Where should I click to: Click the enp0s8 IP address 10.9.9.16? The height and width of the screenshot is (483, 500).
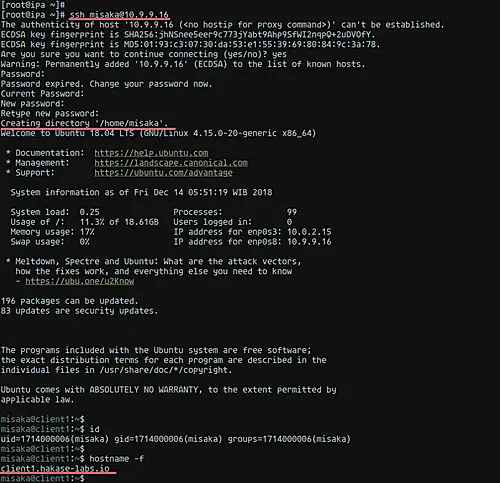309,242
